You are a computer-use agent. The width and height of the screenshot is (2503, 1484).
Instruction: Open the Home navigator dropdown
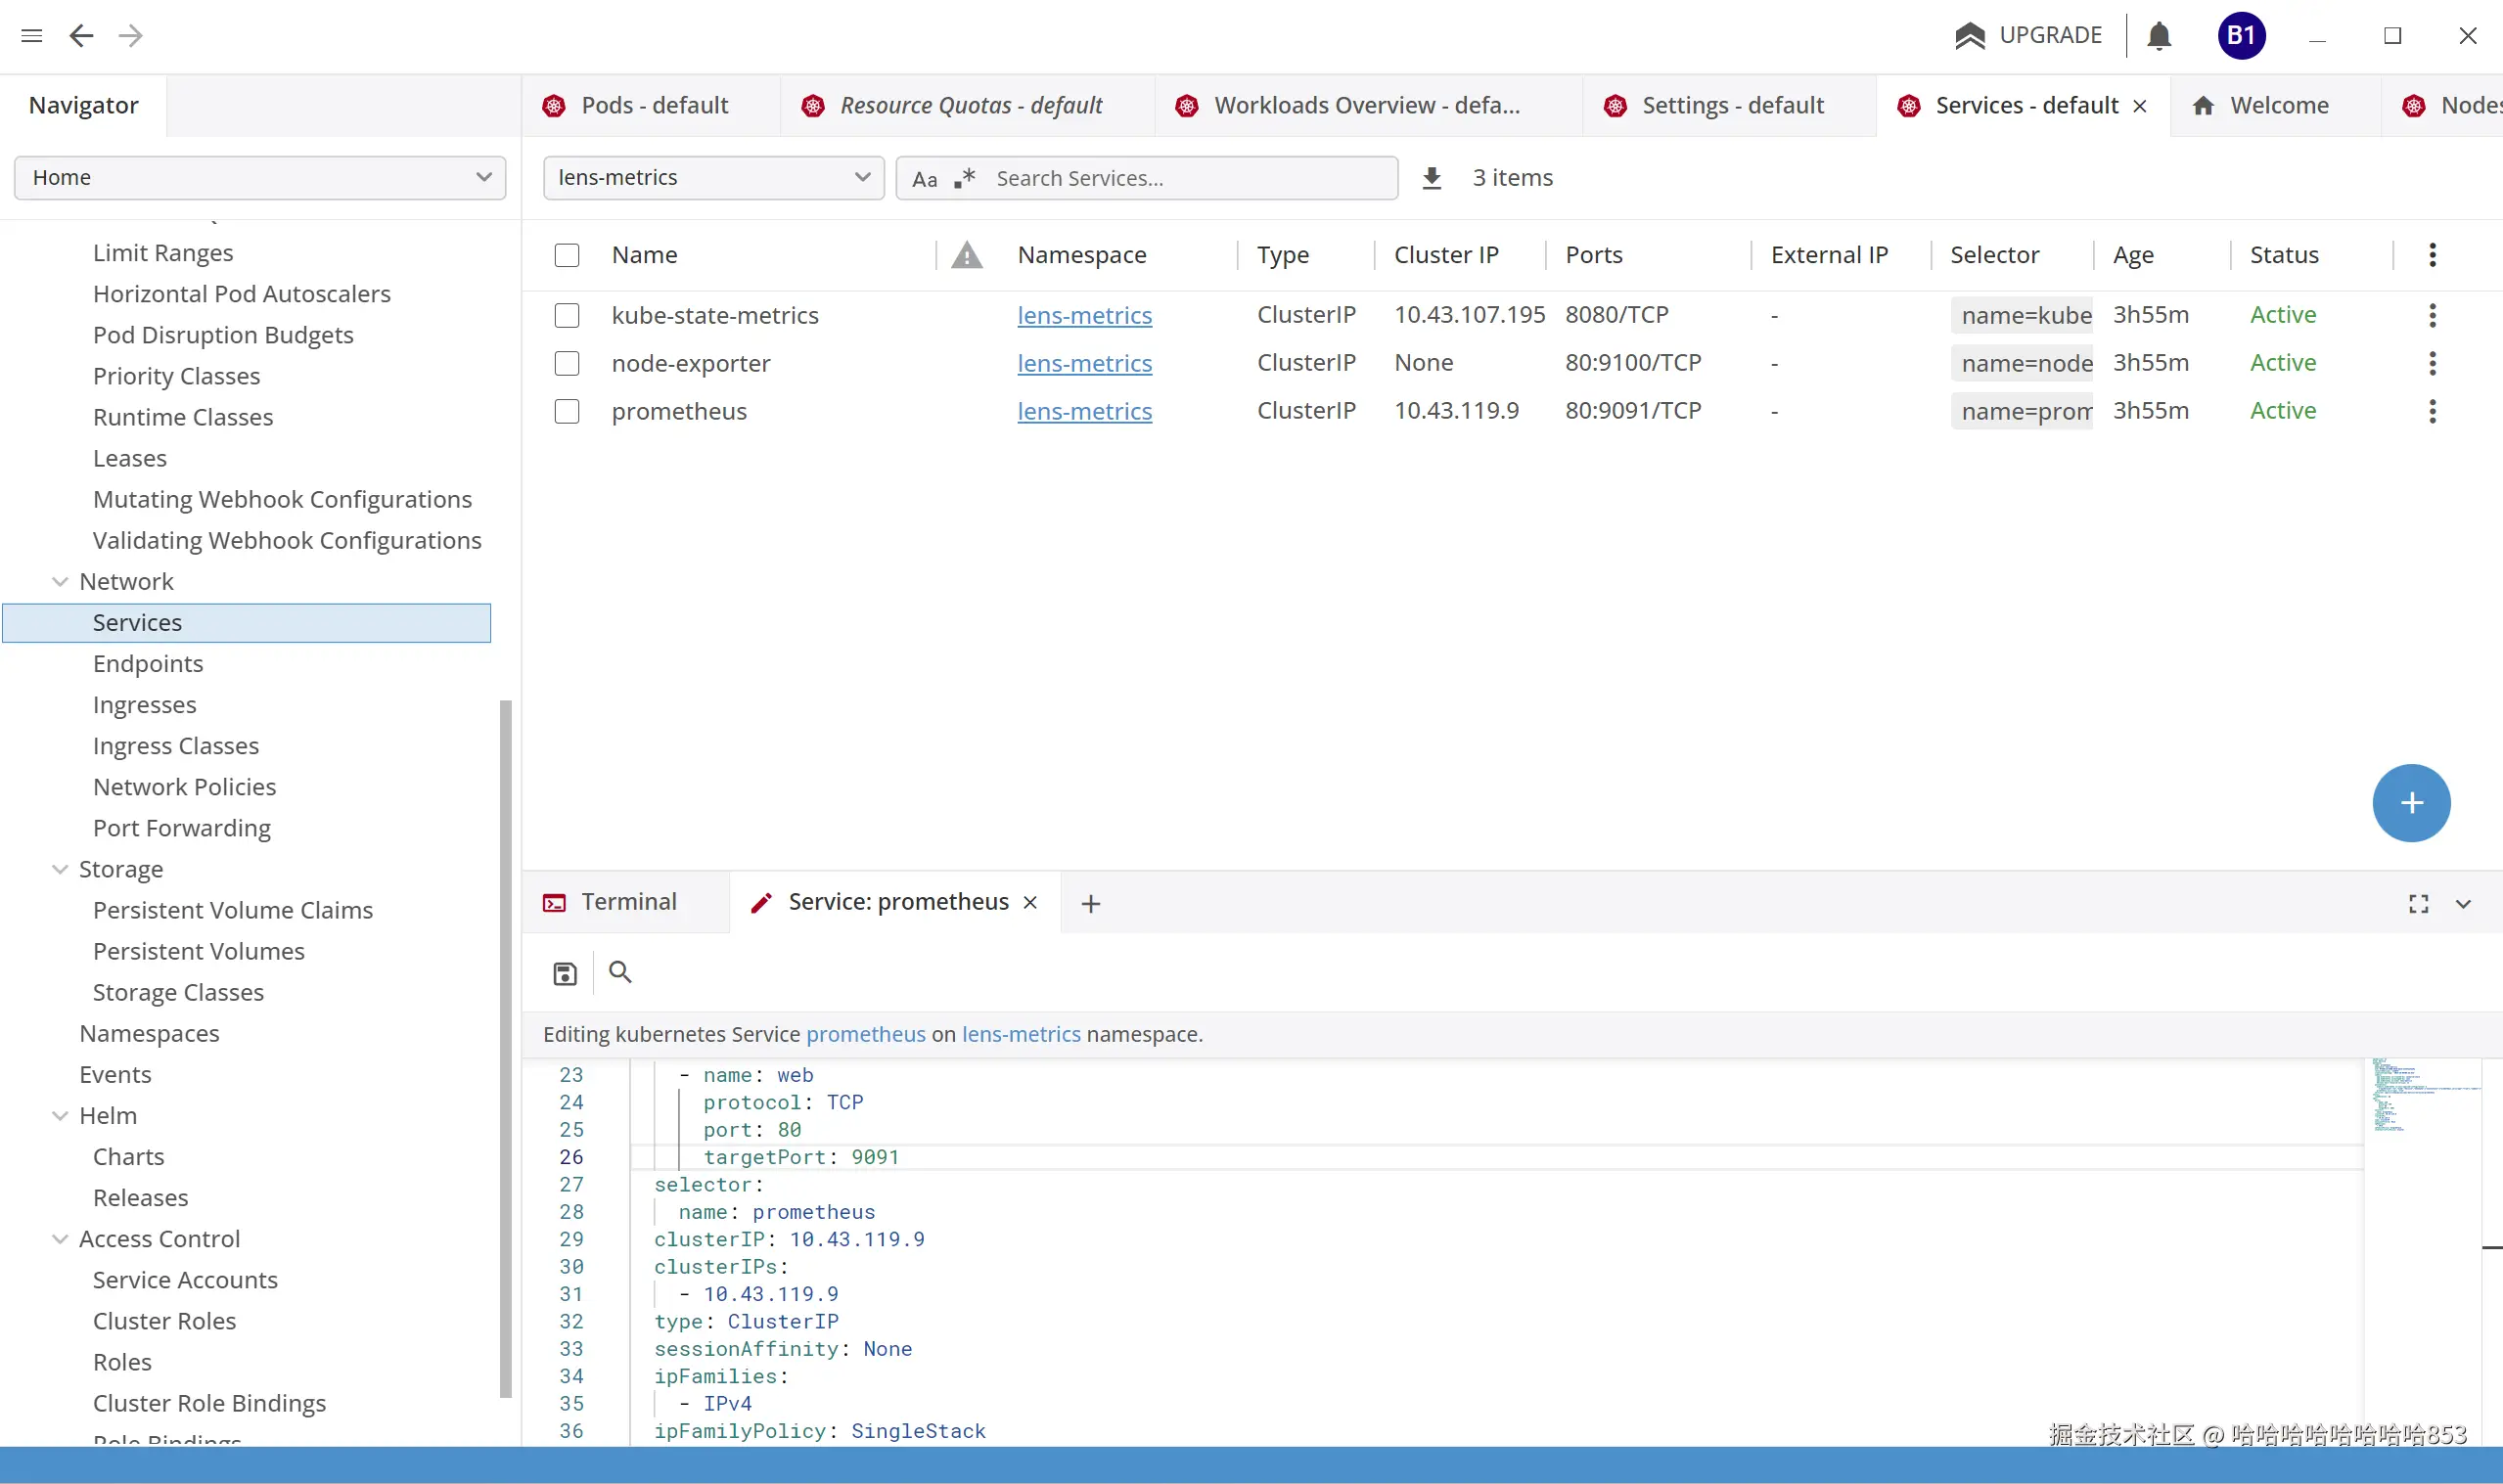pos(260,178)
